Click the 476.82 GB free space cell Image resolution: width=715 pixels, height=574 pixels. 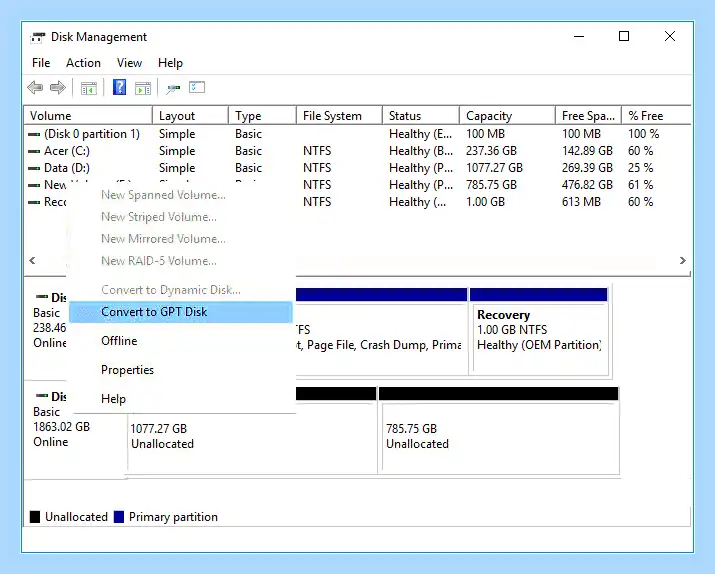[587, 185]
